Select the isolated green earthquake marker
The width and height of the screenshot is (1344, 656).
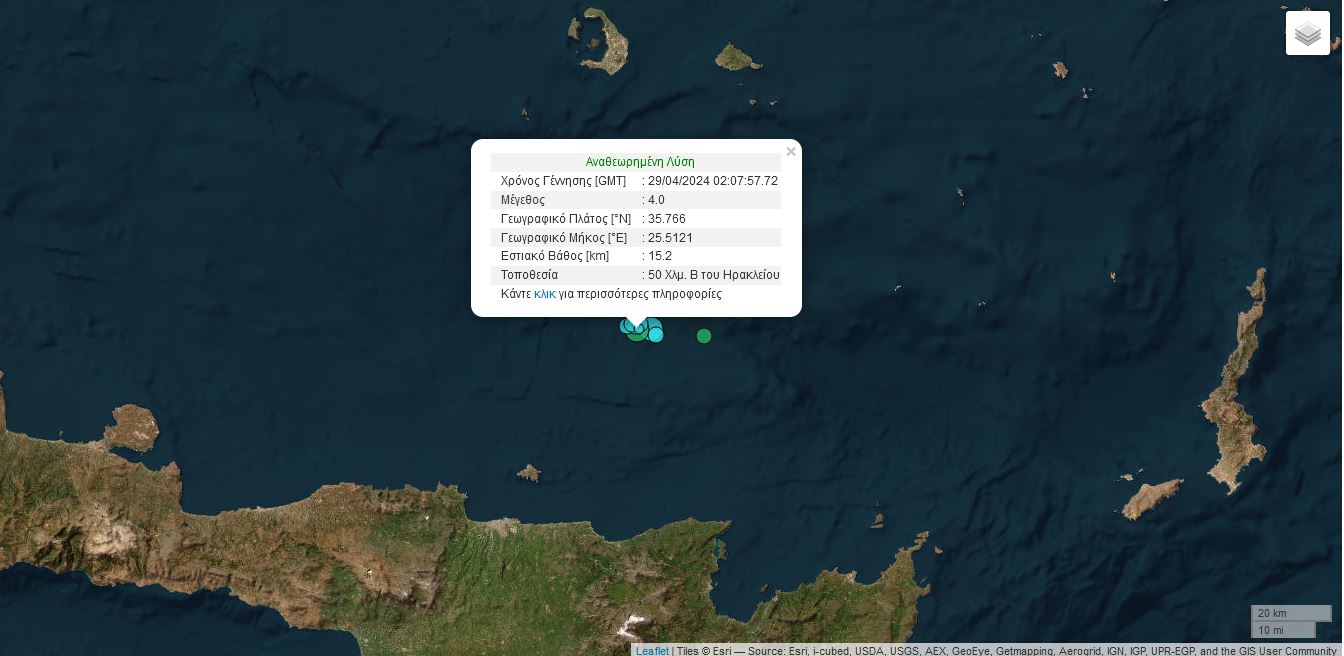(x=704, y=336)
